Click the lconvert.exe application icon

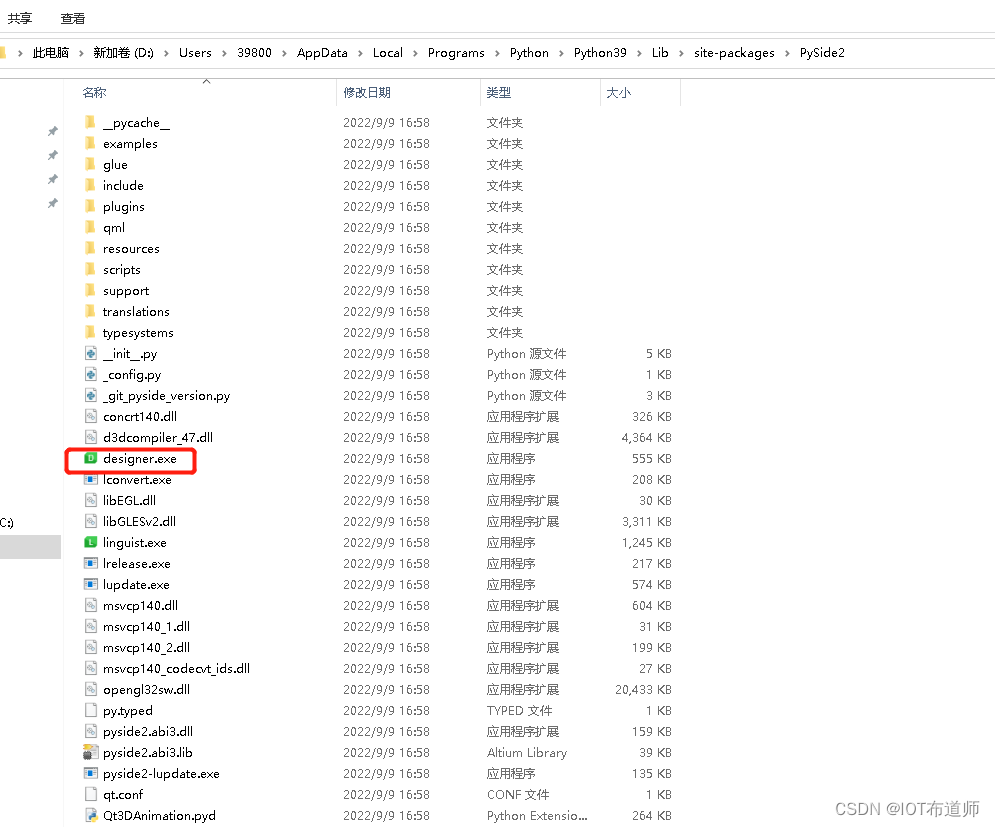tap(91, 479)
